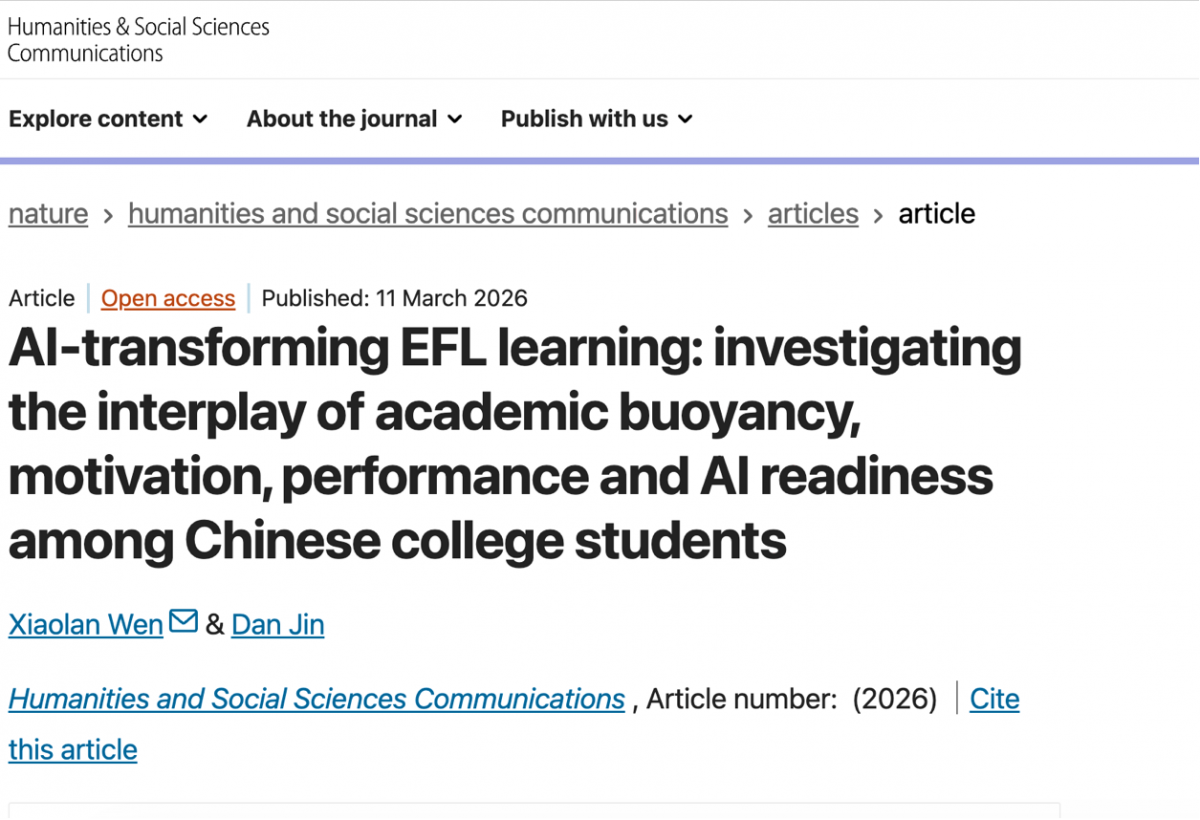This screenshot has width=1200, height=820.
Task: Select the article breadcrumb label
Action: (936, 213)
